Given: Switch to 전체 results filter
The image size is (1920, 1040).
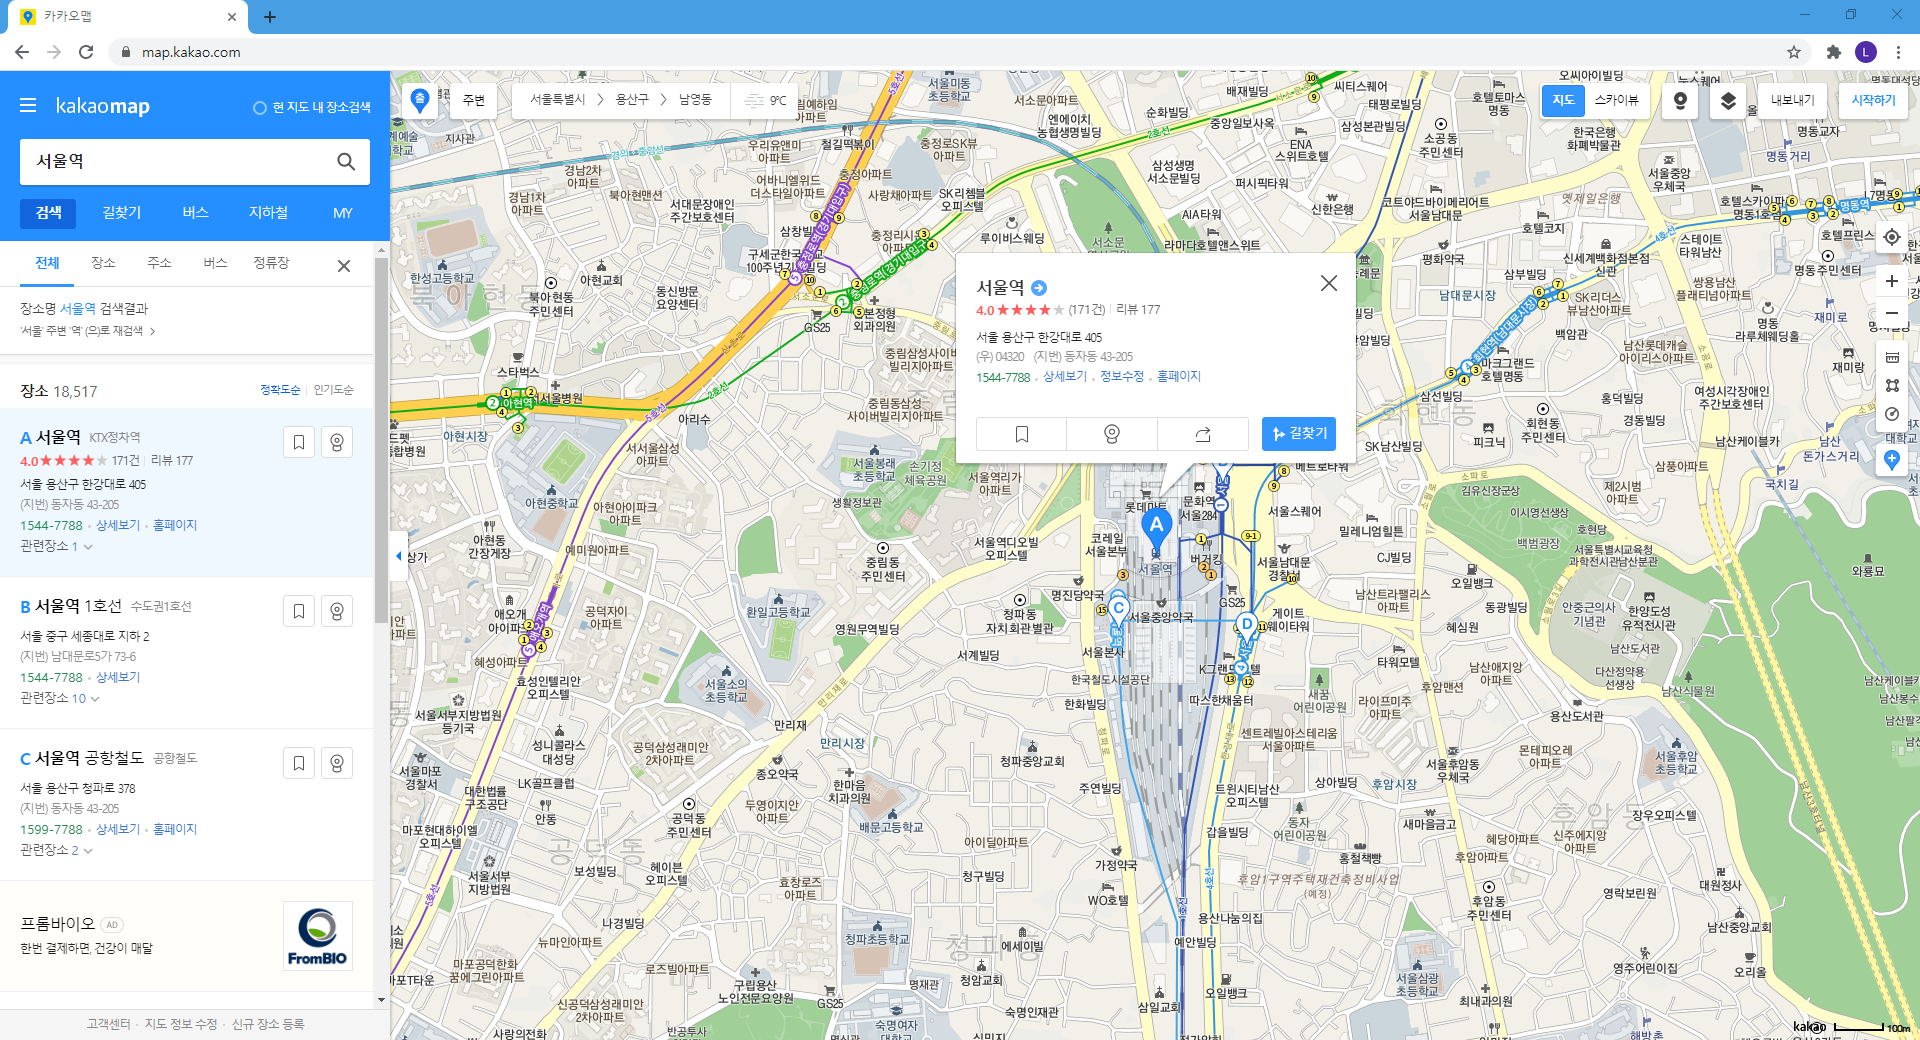Looking at the screenshot, I should pyautogui.click(x=47, y=263).
